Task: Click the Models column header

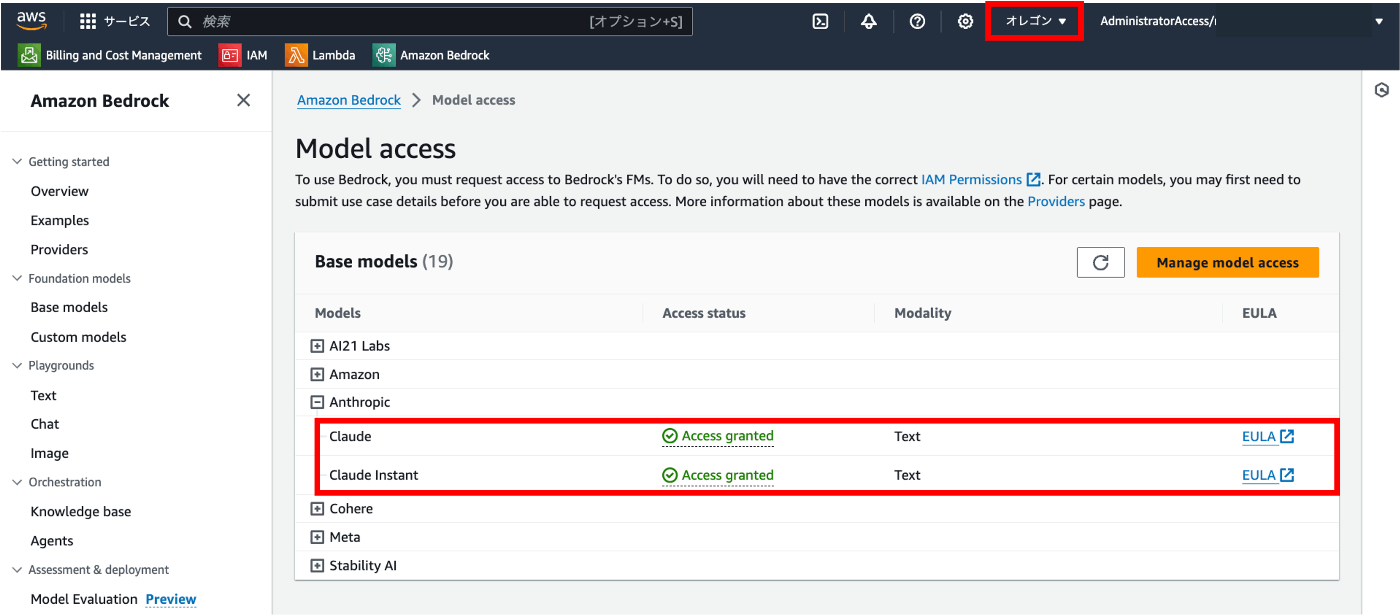Action: click(338, 313)
